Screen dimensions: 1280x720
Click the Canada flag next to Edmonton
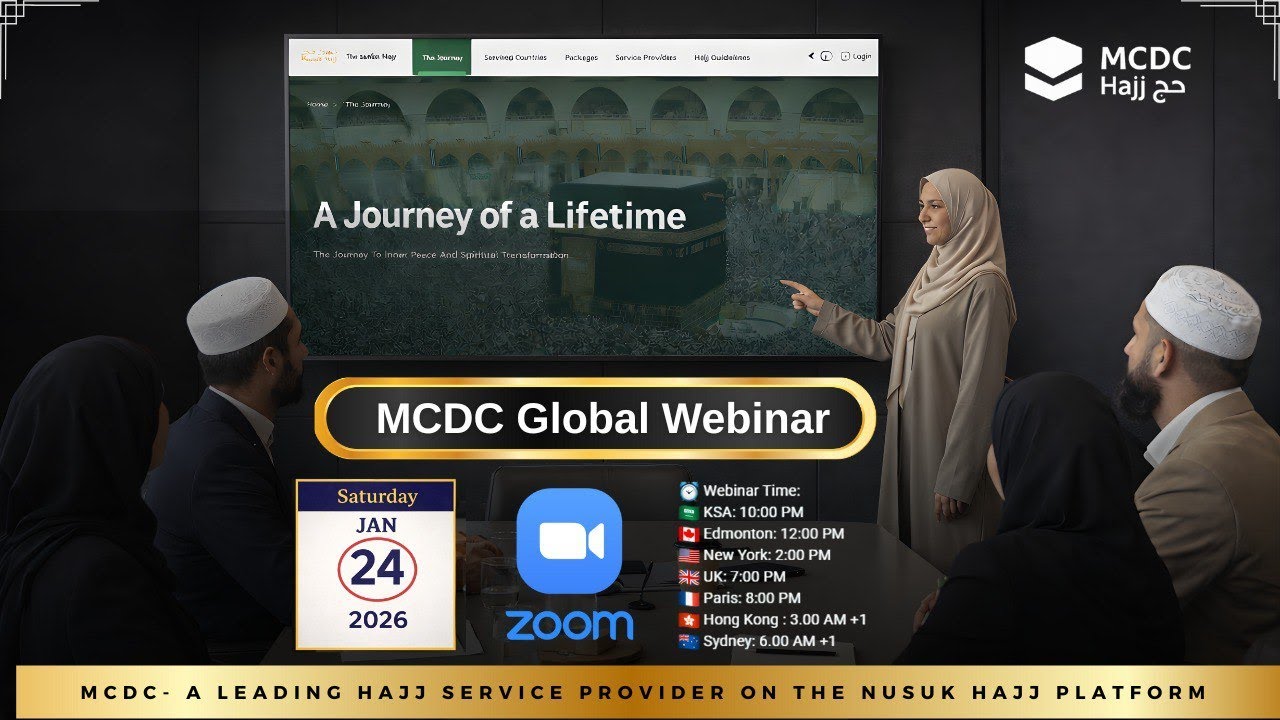689,534
